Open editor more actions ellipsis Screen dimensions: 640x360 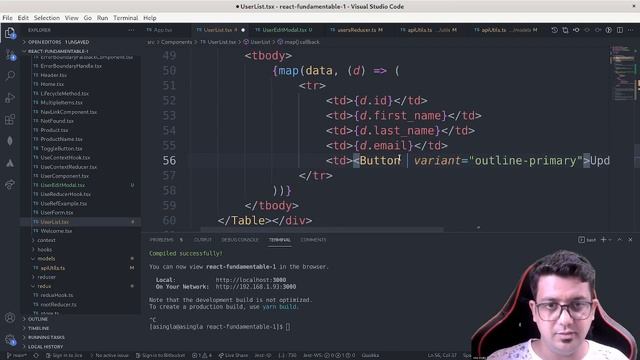point(631,30)
